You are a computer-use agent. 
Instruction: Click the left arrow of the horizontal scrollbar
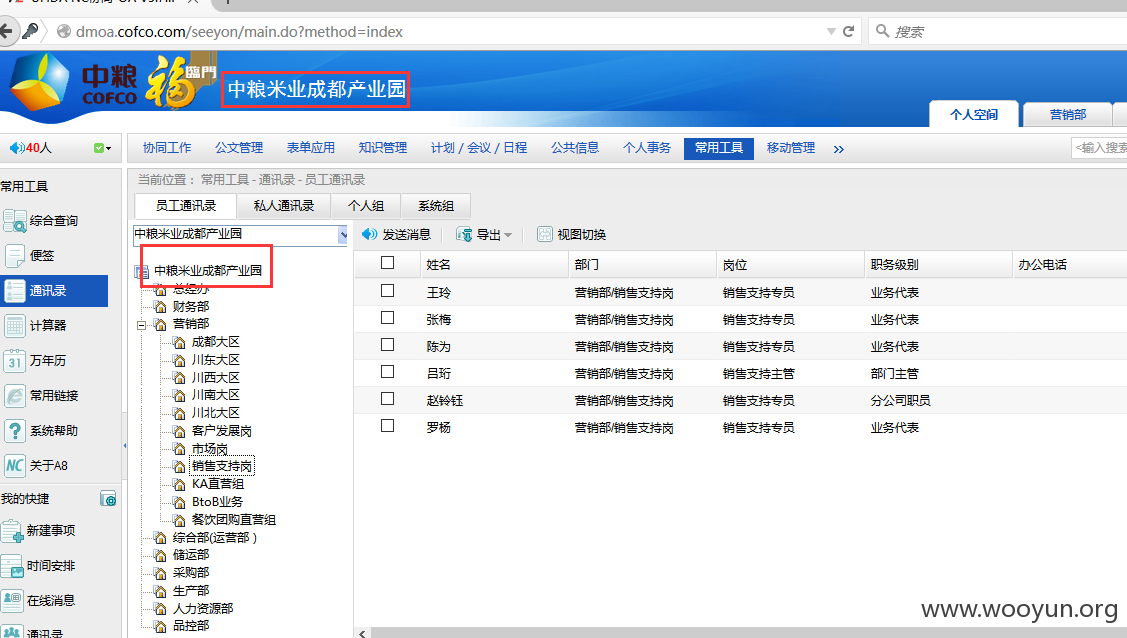tap(362, 633)
